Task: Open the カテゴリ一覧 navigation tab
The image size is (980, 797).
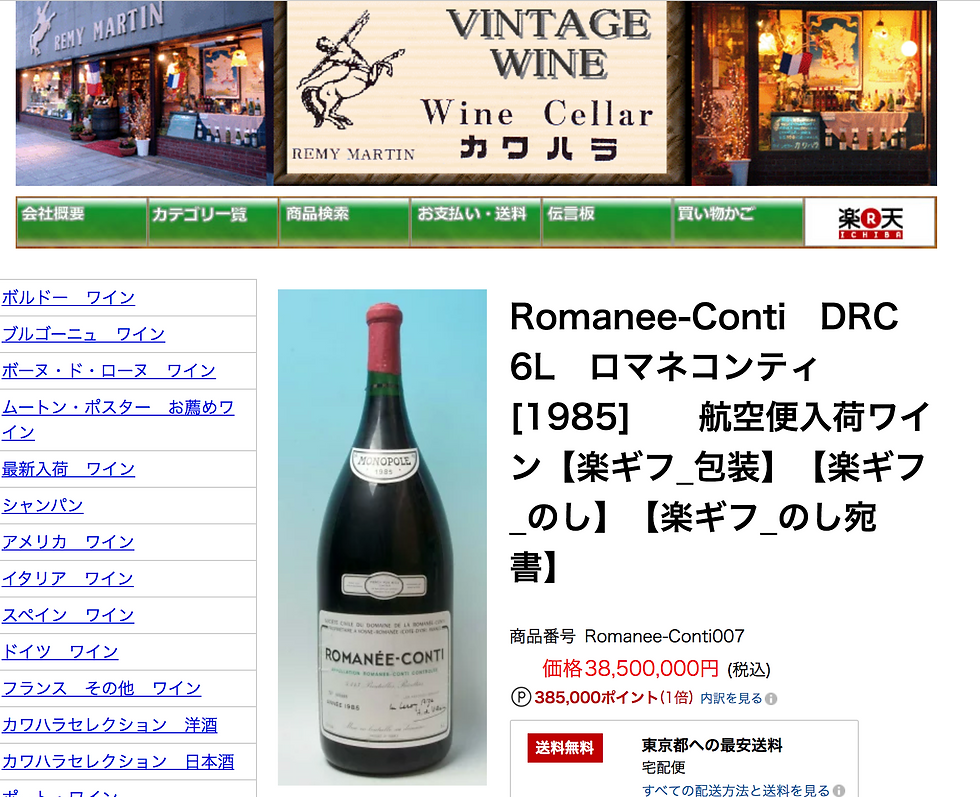Action: tap(213, 222)
